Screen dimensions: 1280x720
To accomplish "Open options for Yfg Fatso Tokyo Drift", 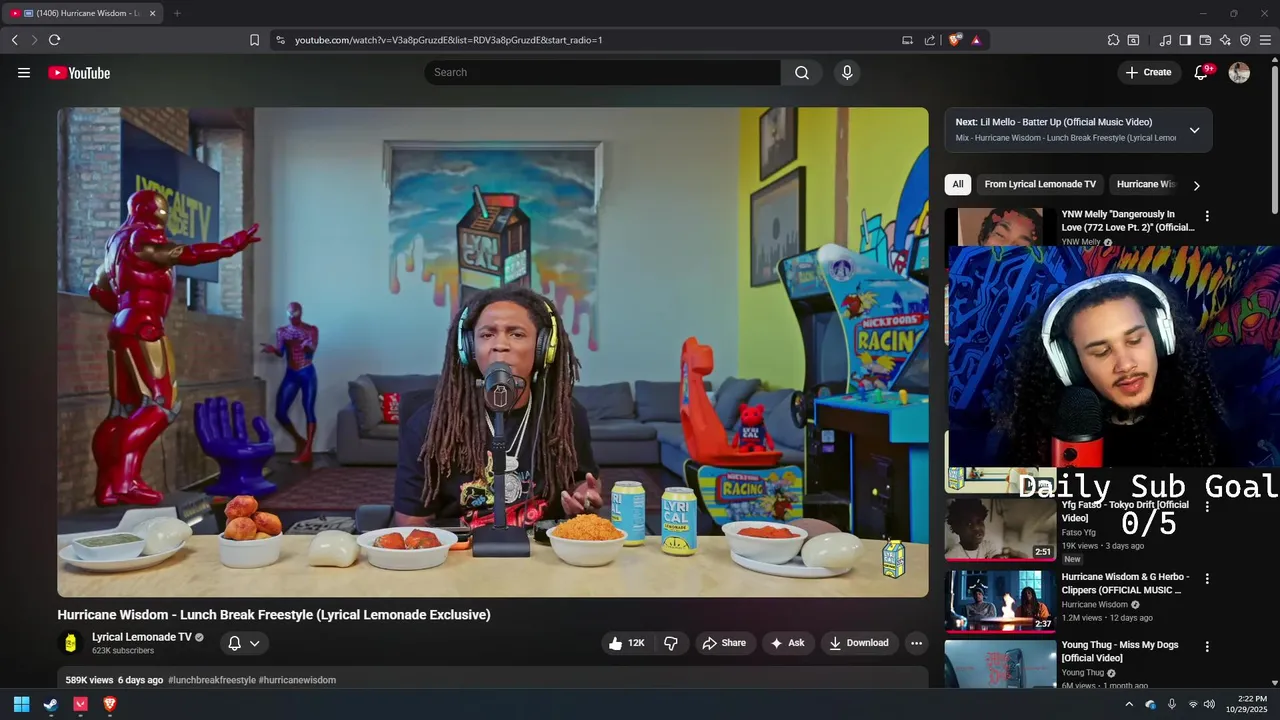I will pyautogui.click(x=1207, y=507).
